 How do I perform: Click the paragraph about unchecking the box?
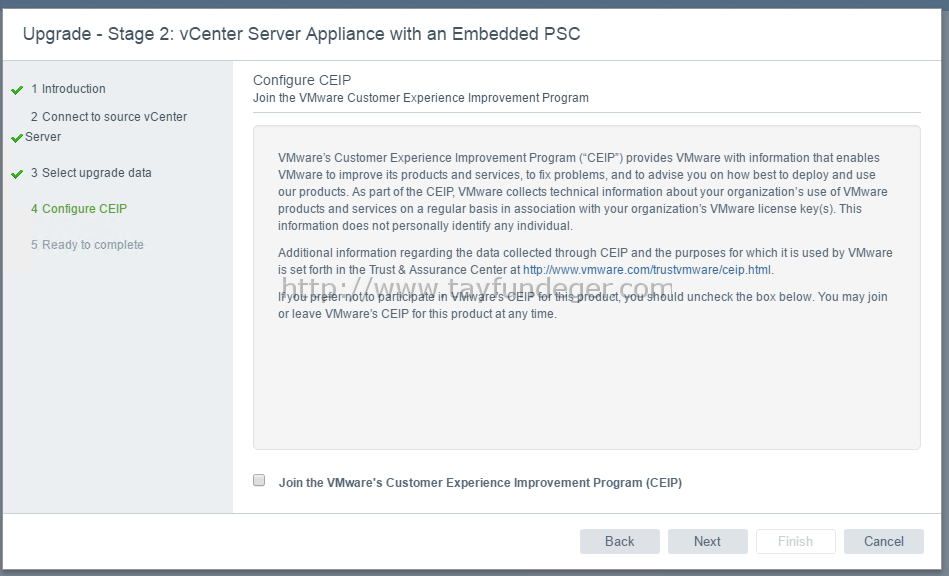tap(583, 306)
